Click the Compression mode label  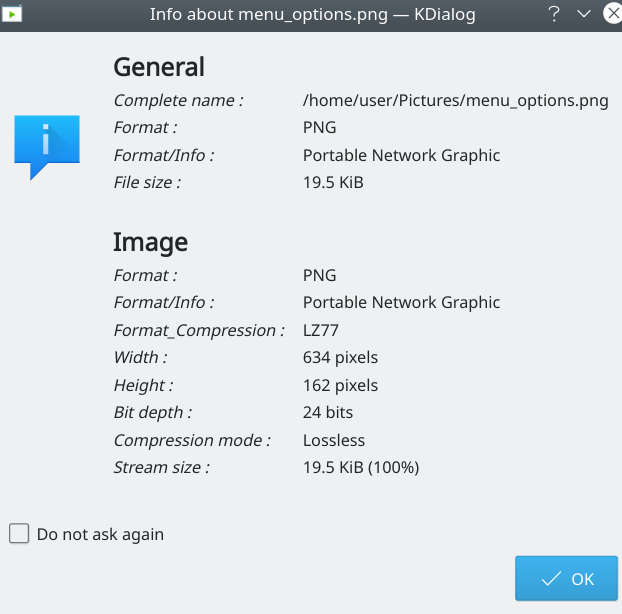(x=192, y=440)
